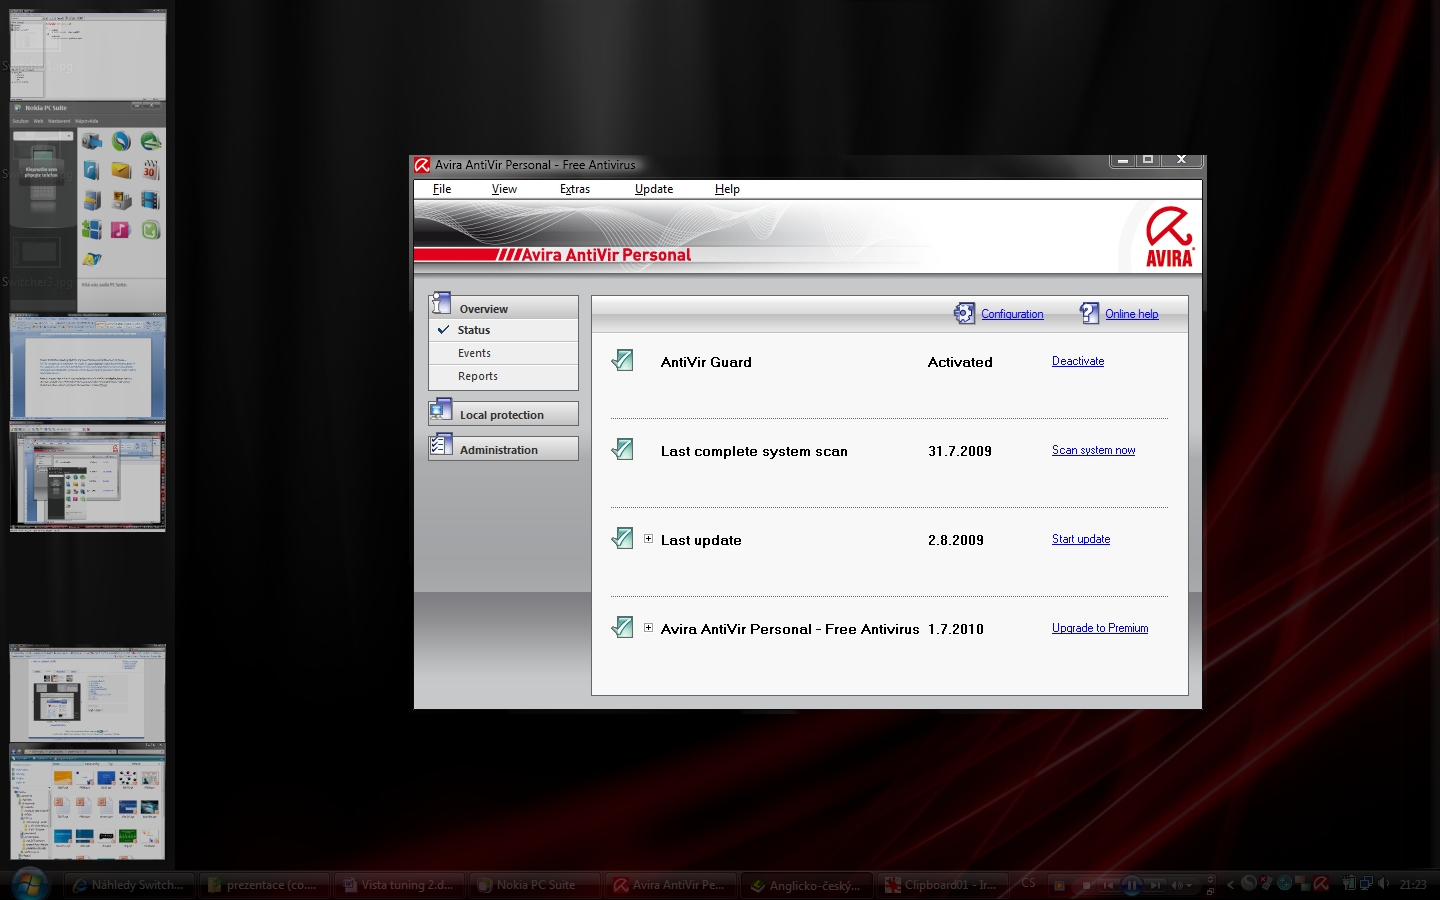Screen dimensions: 1440x900
Task: Click Start update link
Action: pyautogui.click(x=1081, y=539)
